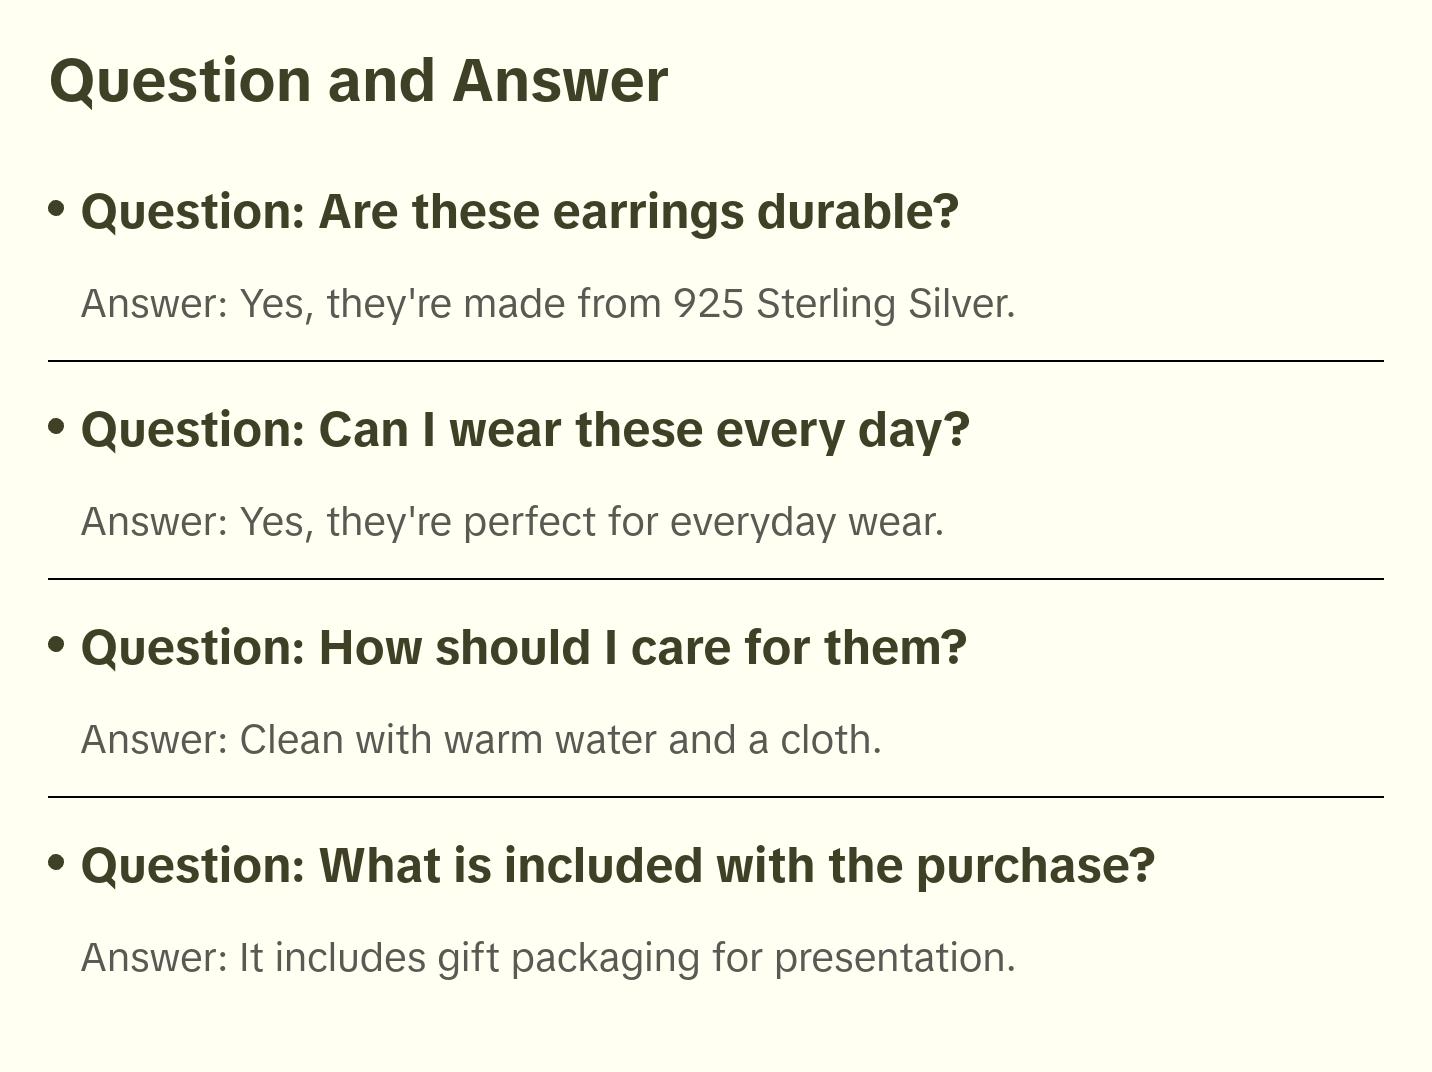Select the "Can I wear these every day?" question
This screenshot has height=1072, width=1432.
pyautogui.click(x=525, y=430)
